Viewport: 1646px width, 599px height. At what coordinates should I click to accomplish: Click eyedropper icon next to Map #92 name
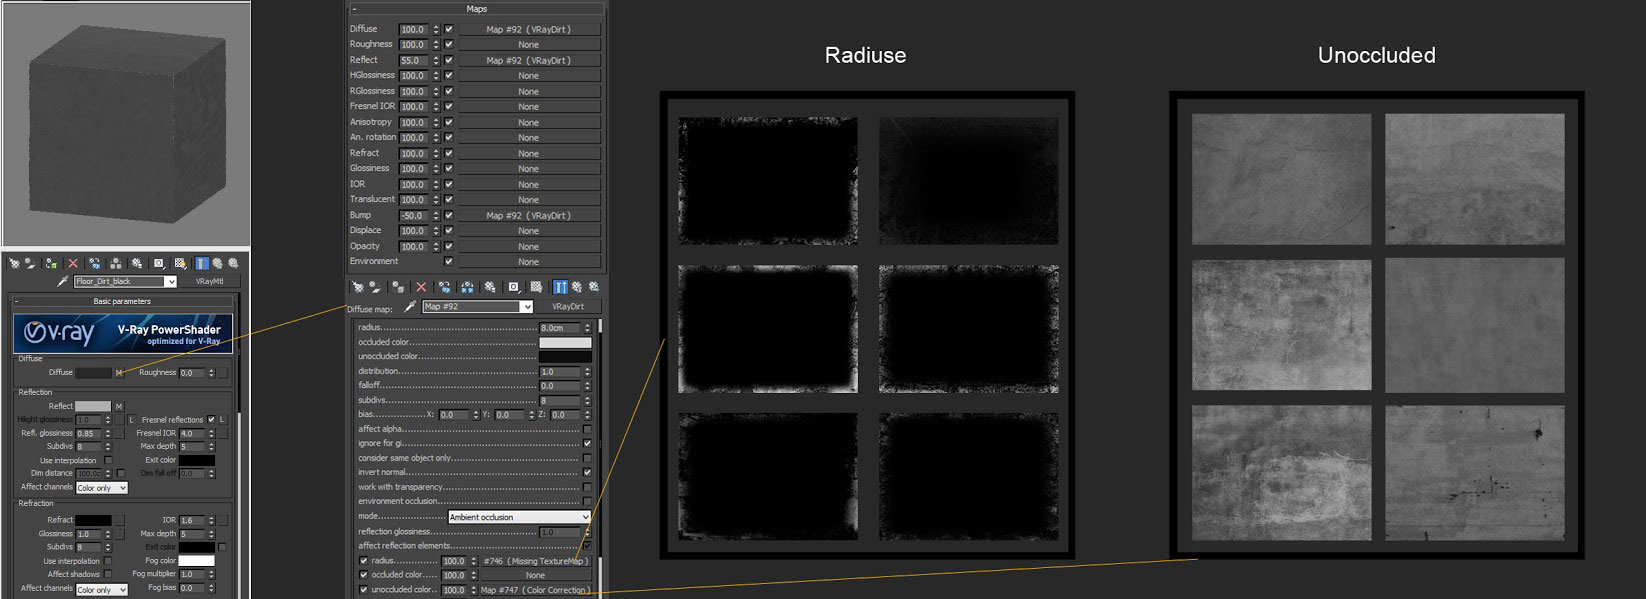click(409, 306)
